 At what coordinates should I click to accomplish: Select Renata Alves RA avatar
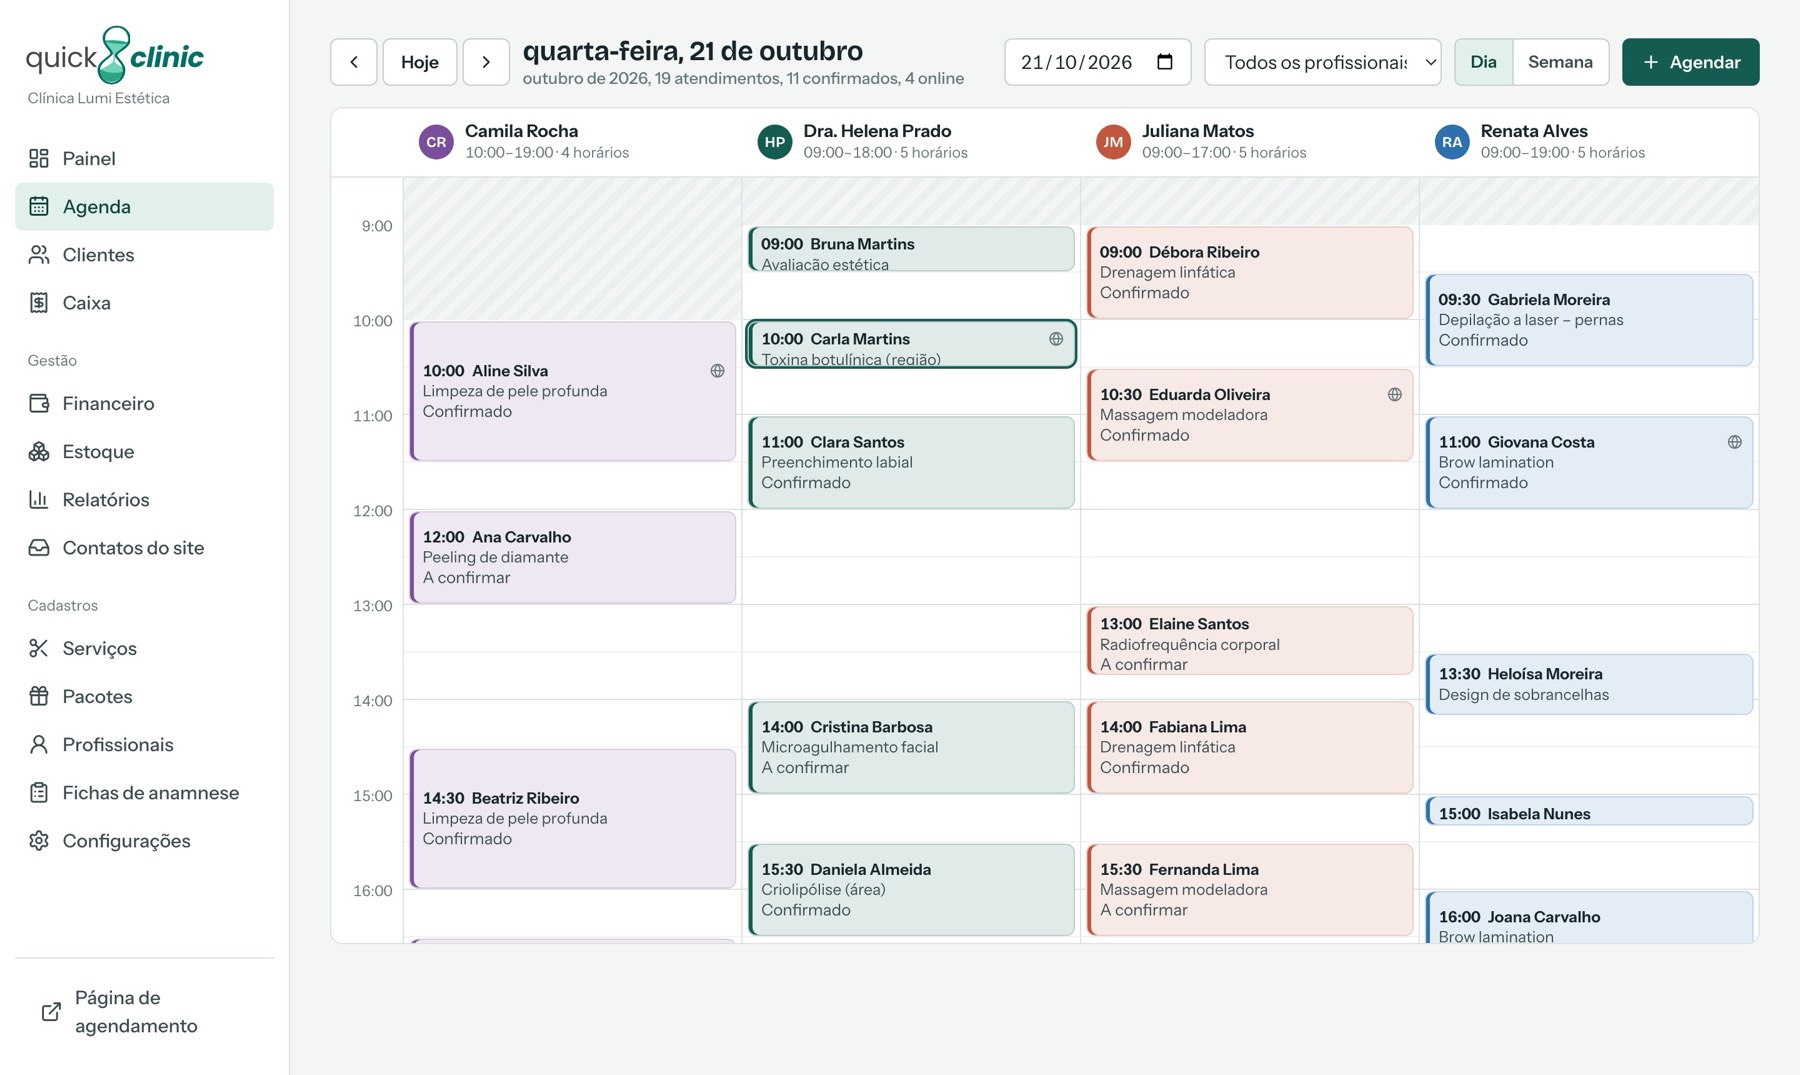click(1452, 142)
